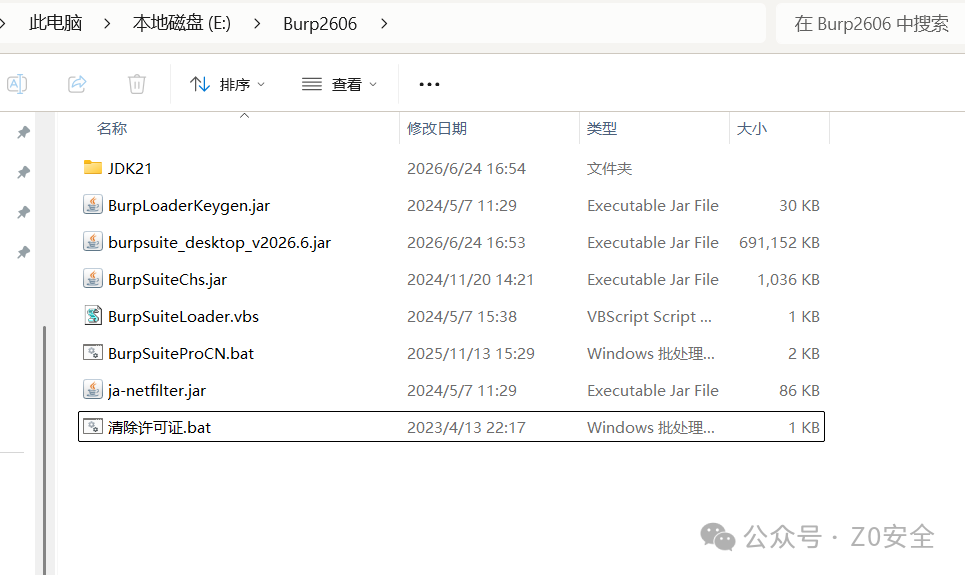Select the BurpLoaderKeygen.jar file icon
The height and width of the screenshot is (575, 965).
click(x=93, y=204)
